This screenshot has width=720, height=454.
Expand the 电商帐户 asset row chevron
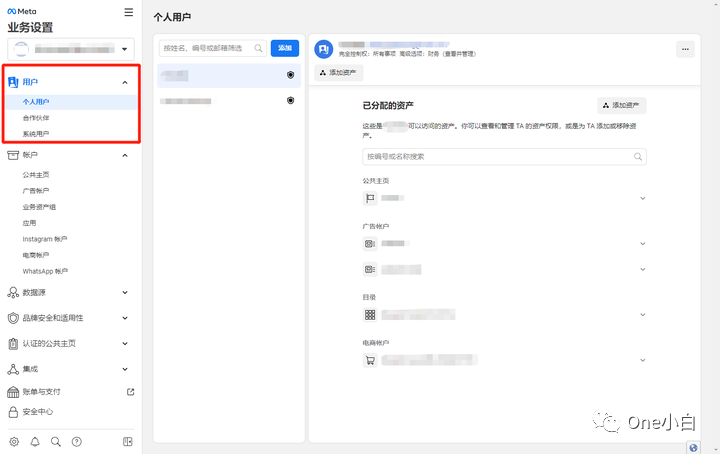[x=642, y=360]
